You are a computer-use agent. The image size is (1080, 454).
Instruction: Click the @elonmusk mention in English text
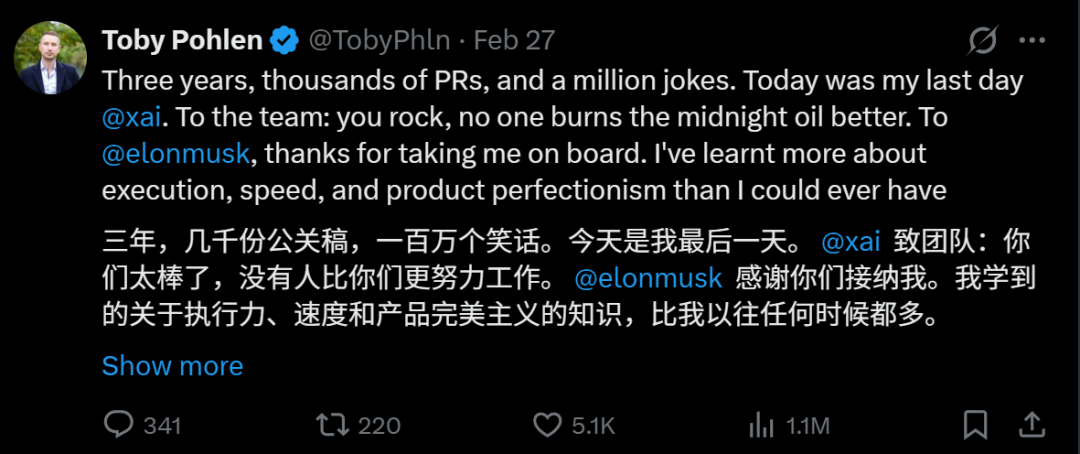(x=176, y=154)
